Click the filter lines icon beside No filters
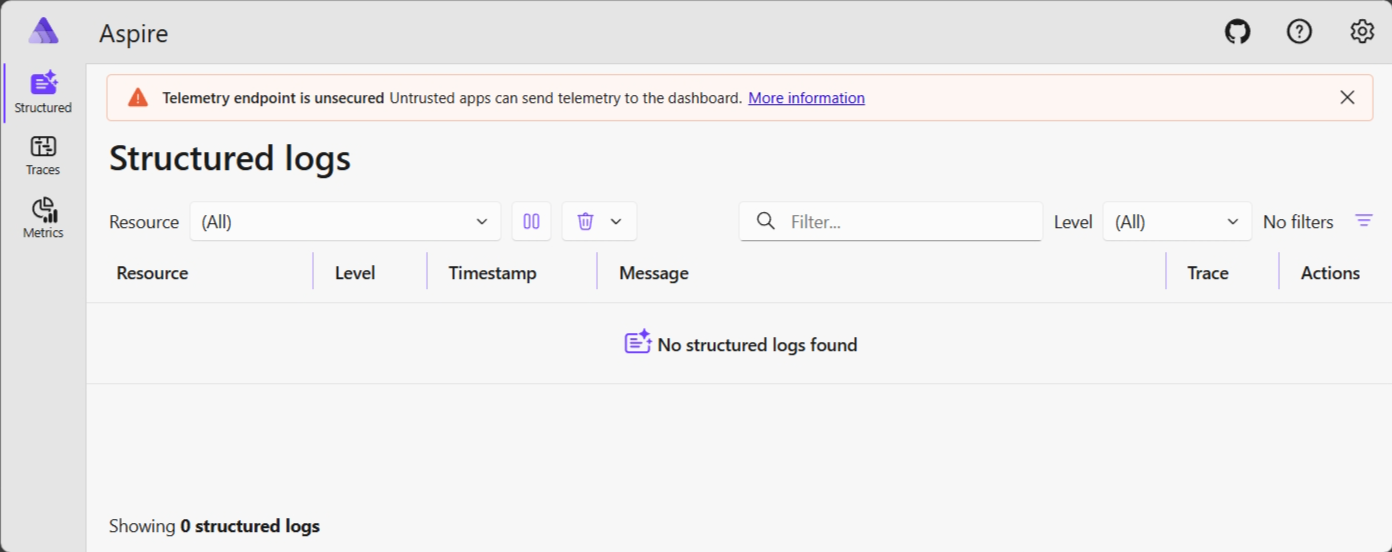The height and width of the screenshot is (552, 1392). pos(1364,221)
